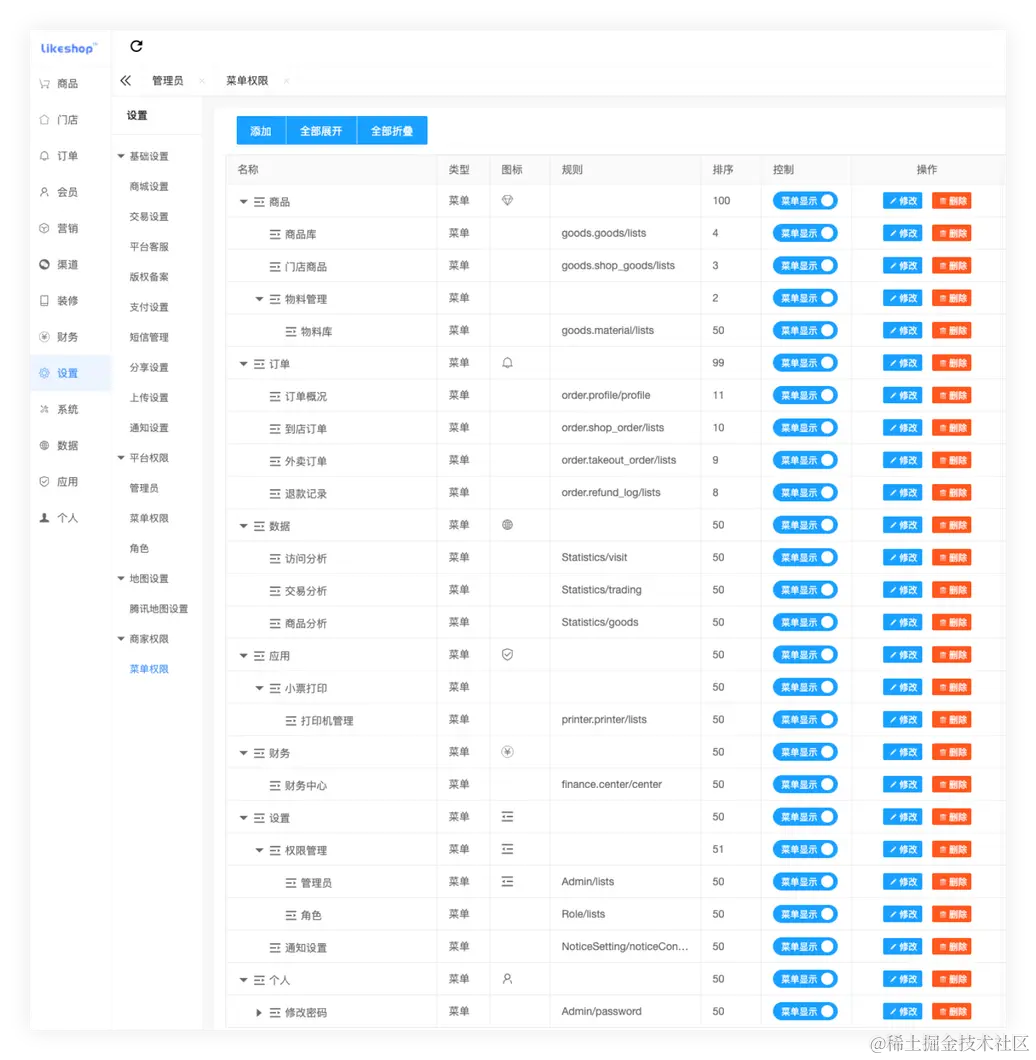
Task: Open 渠道 icon in sidebar
Action: click(45, 264)
